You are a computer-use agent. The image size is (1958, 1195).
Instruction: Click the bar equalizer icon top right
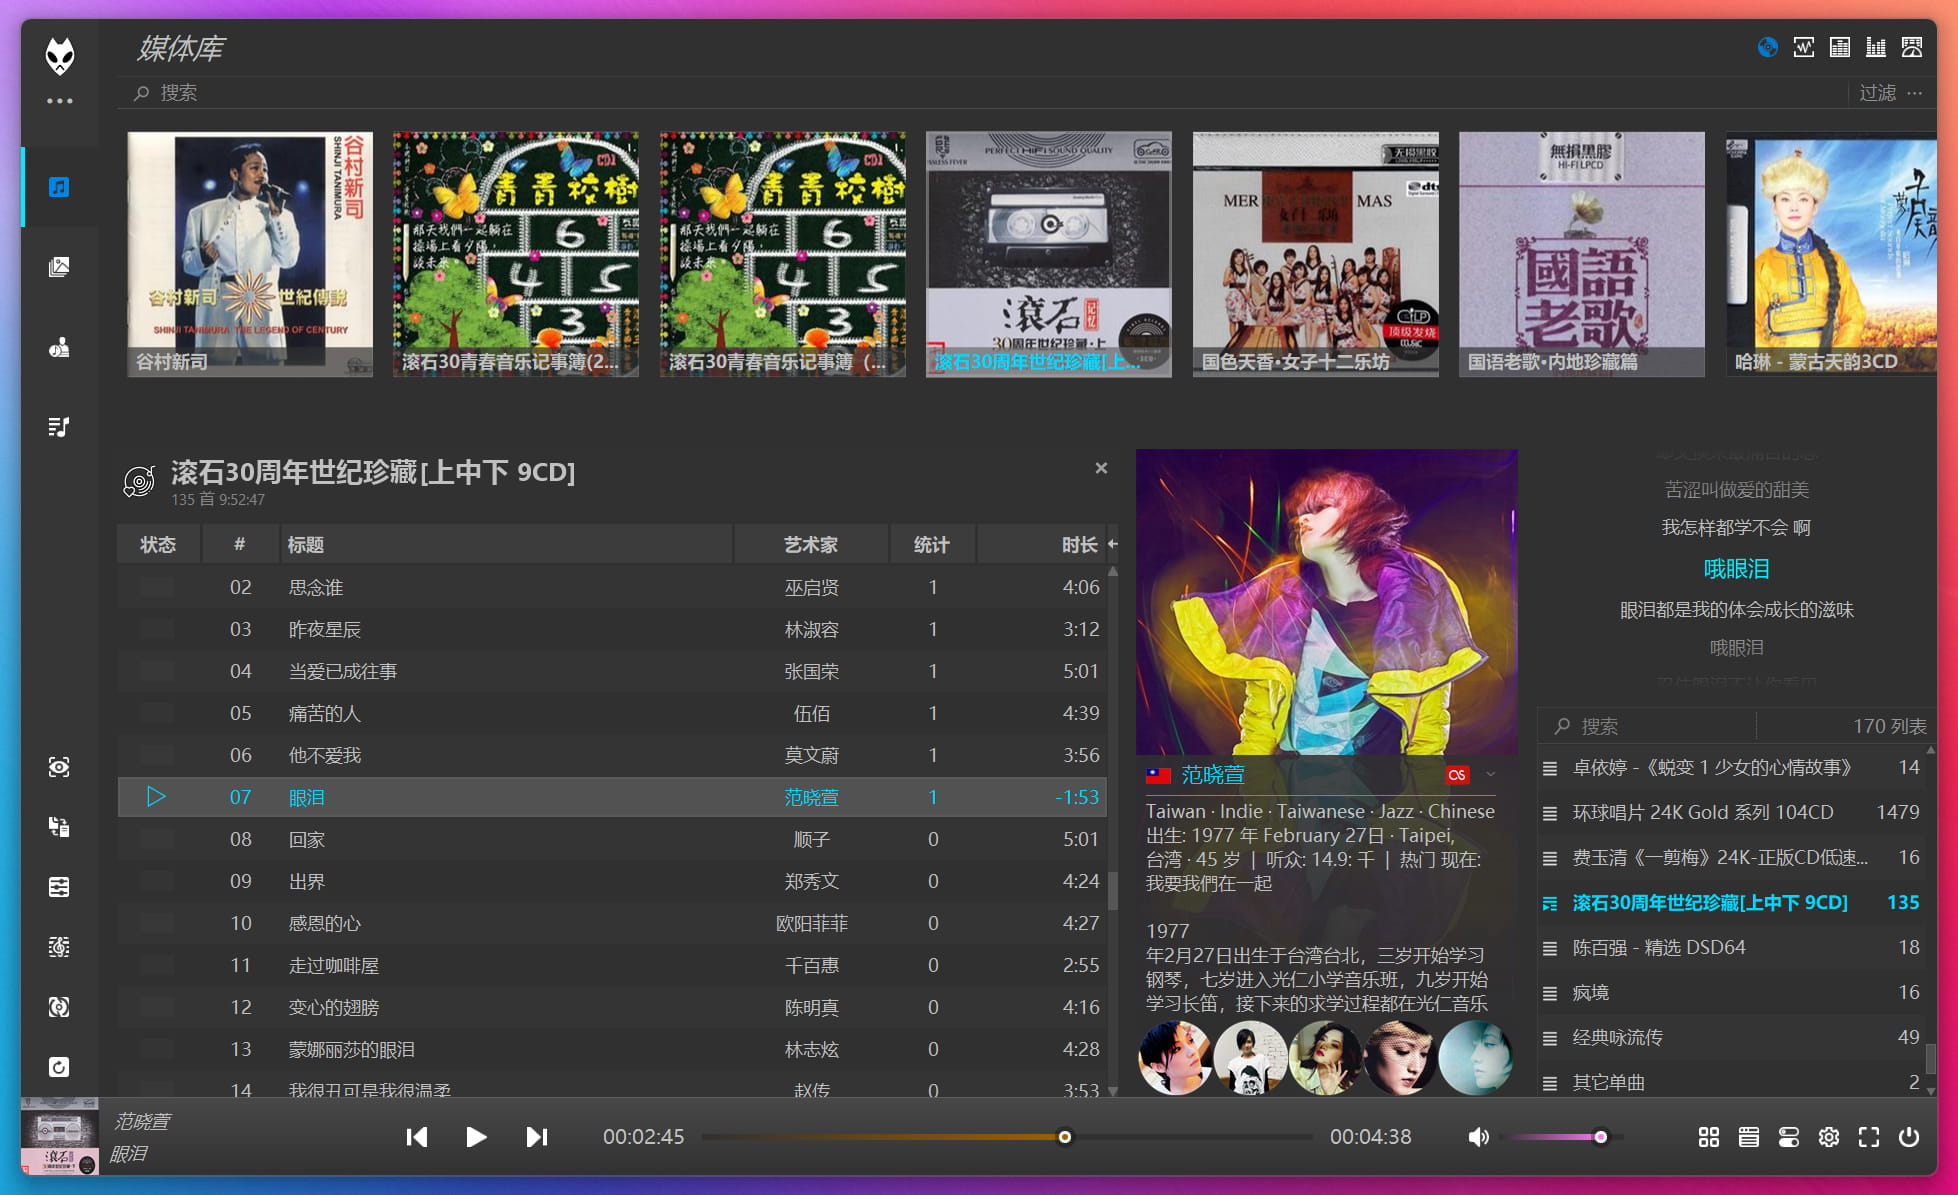pos(1875,47)
